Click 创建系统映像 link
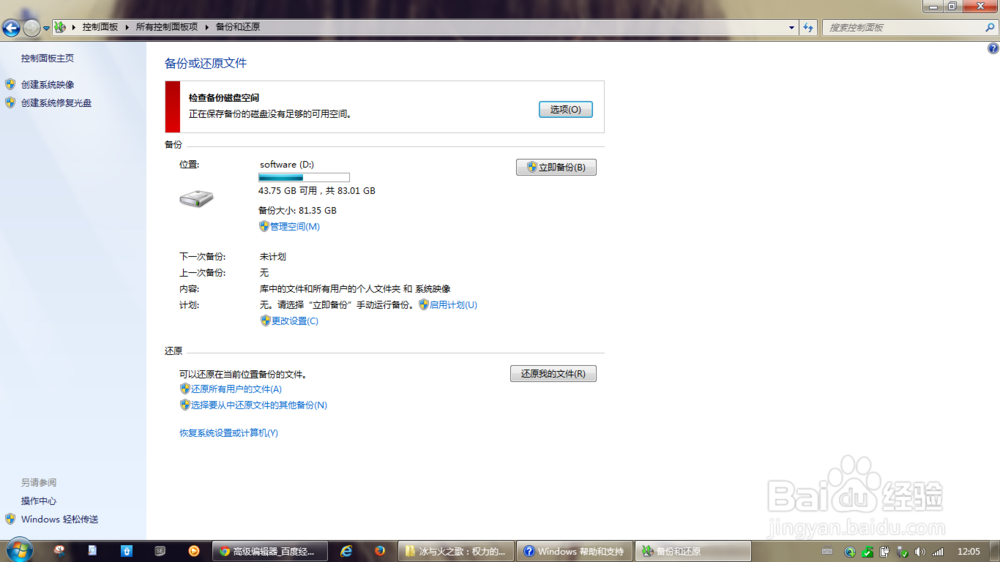Screen dimensions: 1000x562 point(47,84)
